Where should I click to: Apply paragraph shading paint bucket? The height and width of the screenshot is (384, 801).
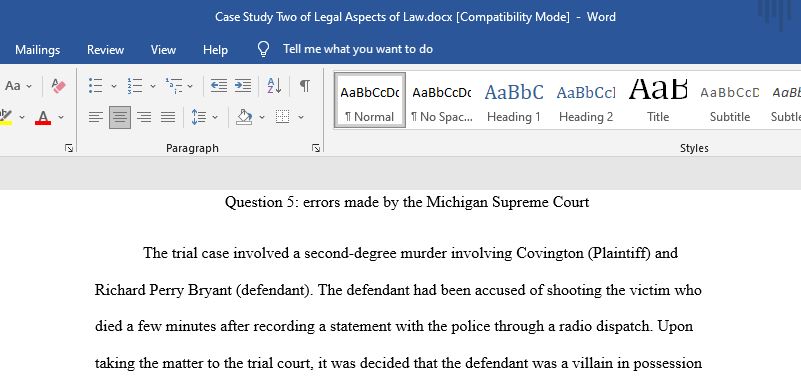(245, 117)
